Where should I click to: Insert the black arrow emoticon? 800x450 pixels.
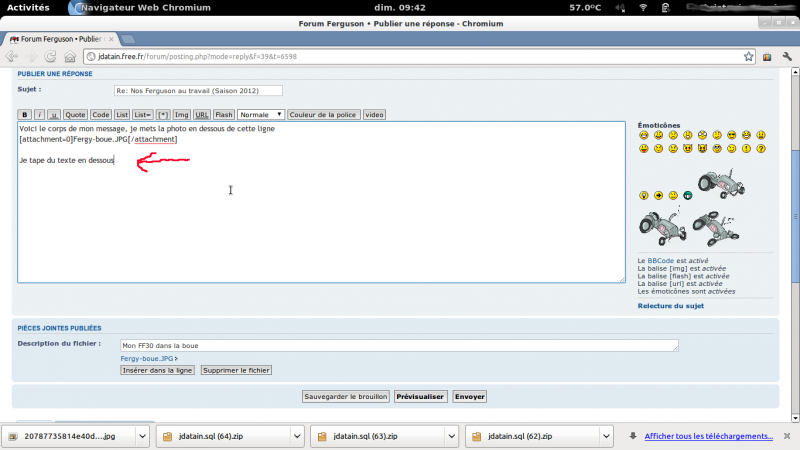[x=659, y=194]
